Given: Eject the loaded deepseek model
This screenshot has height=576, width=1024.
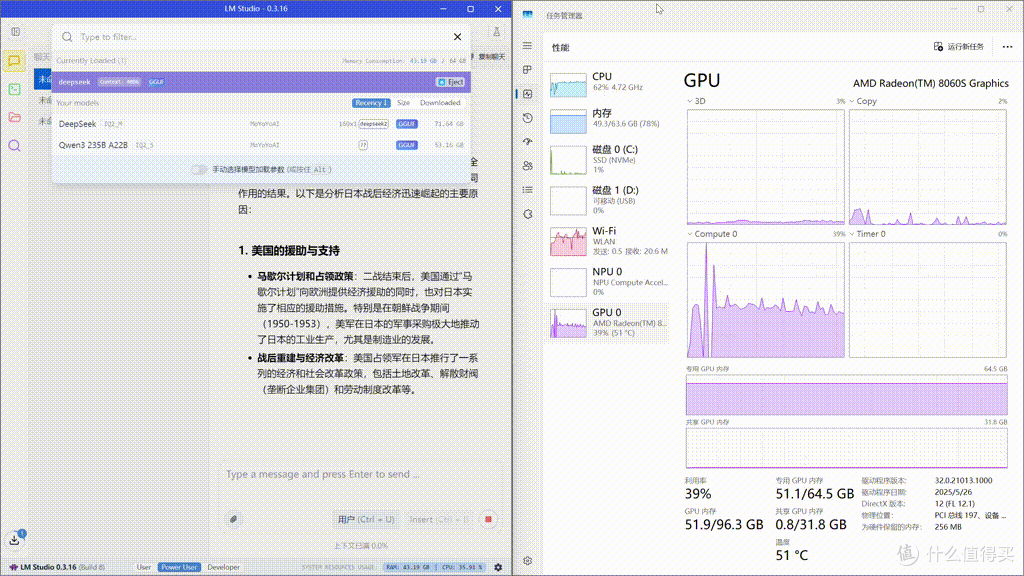Looking at the screenshot, I should coord(450,82).
